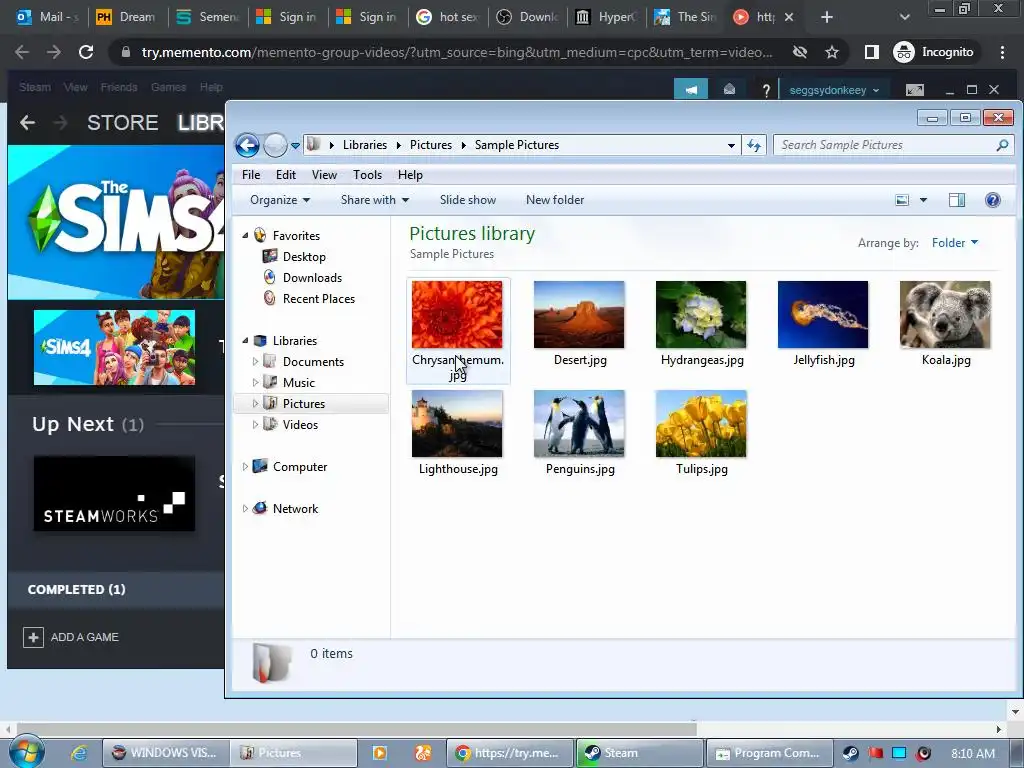Click the change view icon in toolbar
This screenshot has width=1024, height=768.
point(902,200)
